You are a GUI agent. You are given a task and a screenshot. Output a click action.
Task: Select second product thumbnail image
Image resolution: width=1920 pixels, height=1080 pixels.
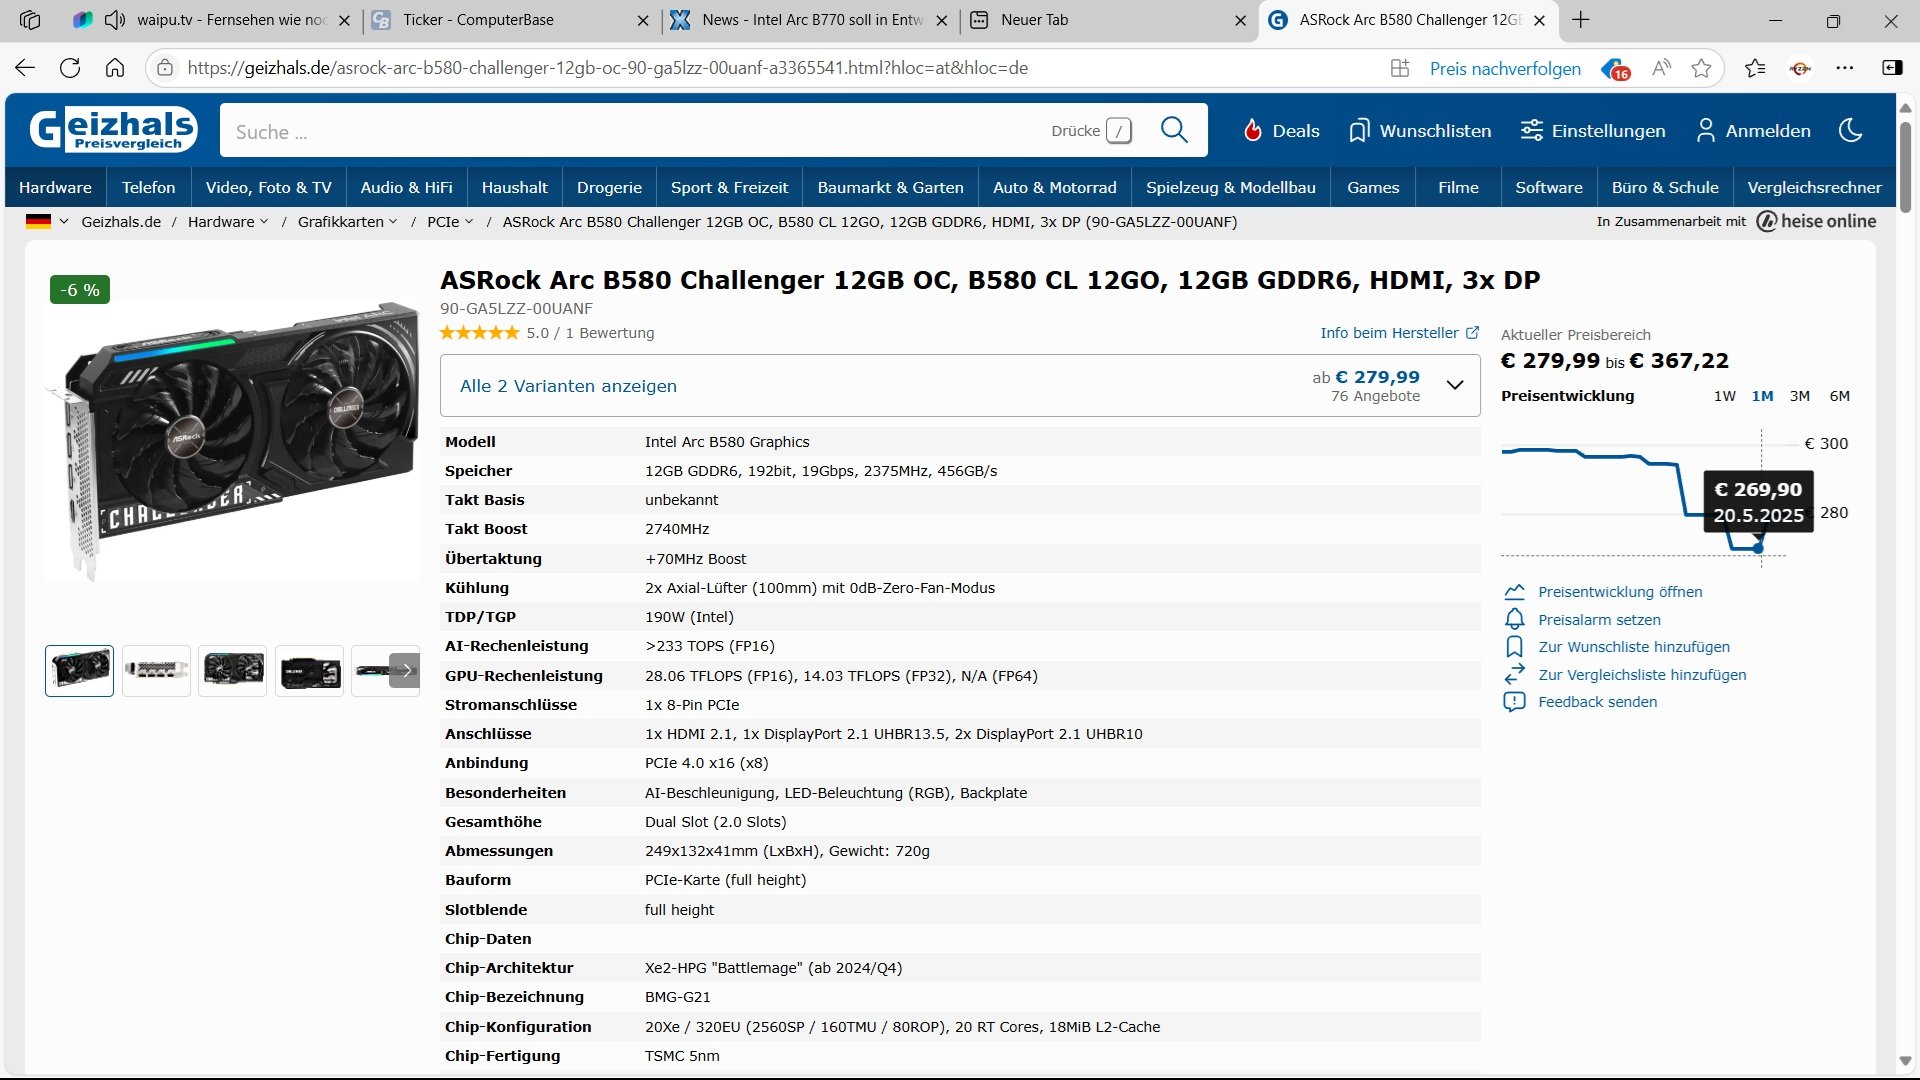[x=156, y=671]
